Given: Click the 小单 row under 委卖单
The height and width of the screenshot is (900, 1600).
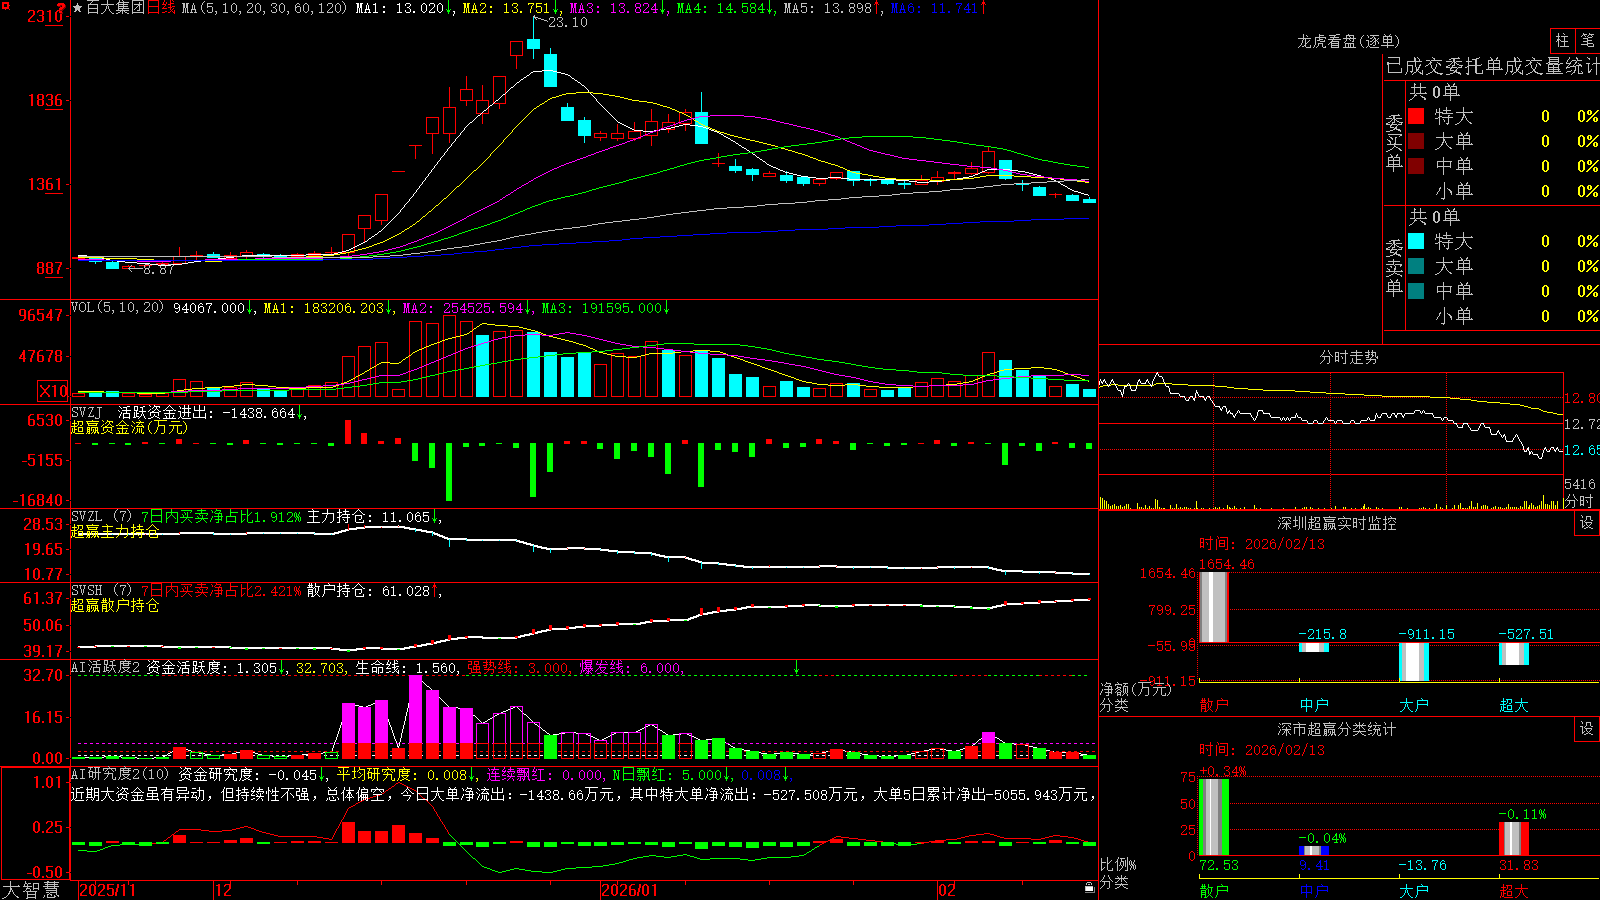Looking at the screenshot, I should 1503,316.
